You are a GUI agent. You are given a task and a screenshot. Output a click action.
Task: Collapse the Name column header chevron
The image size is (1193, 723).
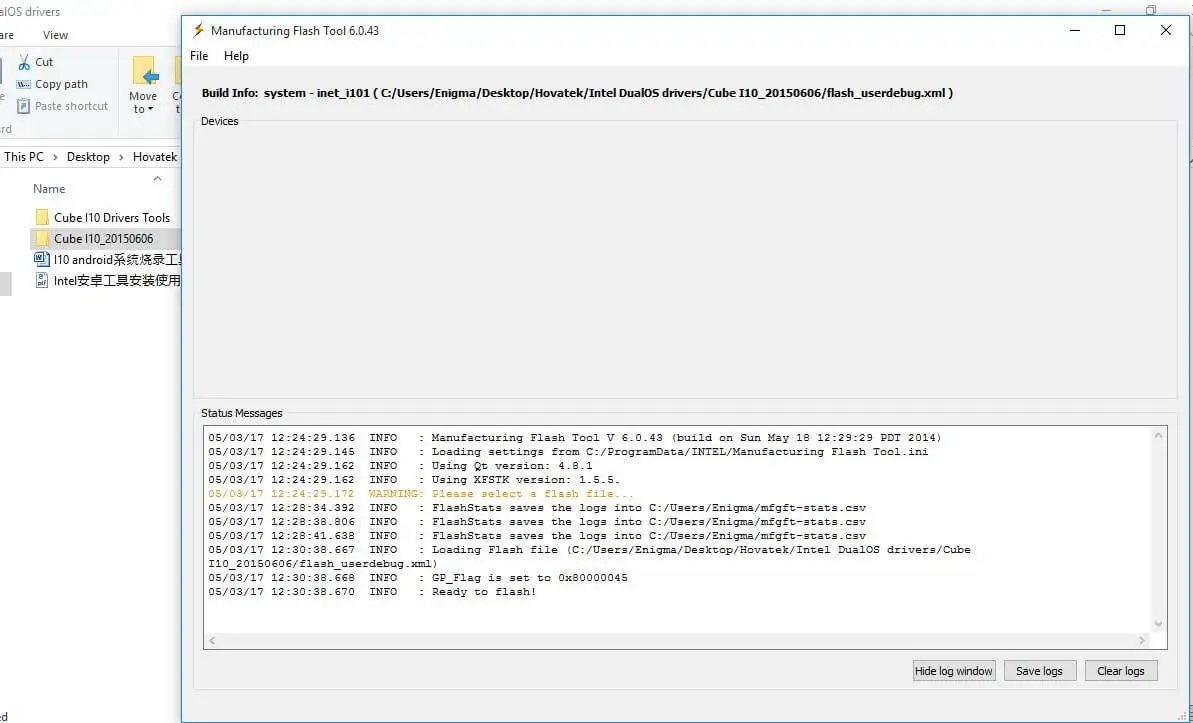[x=157, y=179]
